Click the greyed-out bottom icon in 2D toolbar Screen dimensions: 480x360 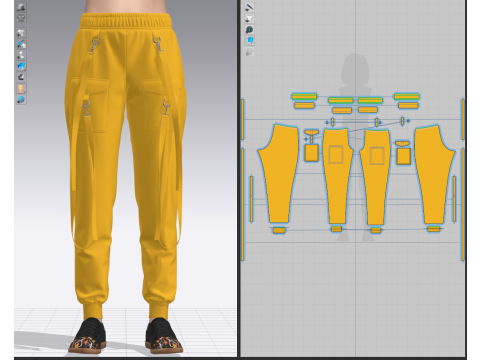click(x=249, y=52)
